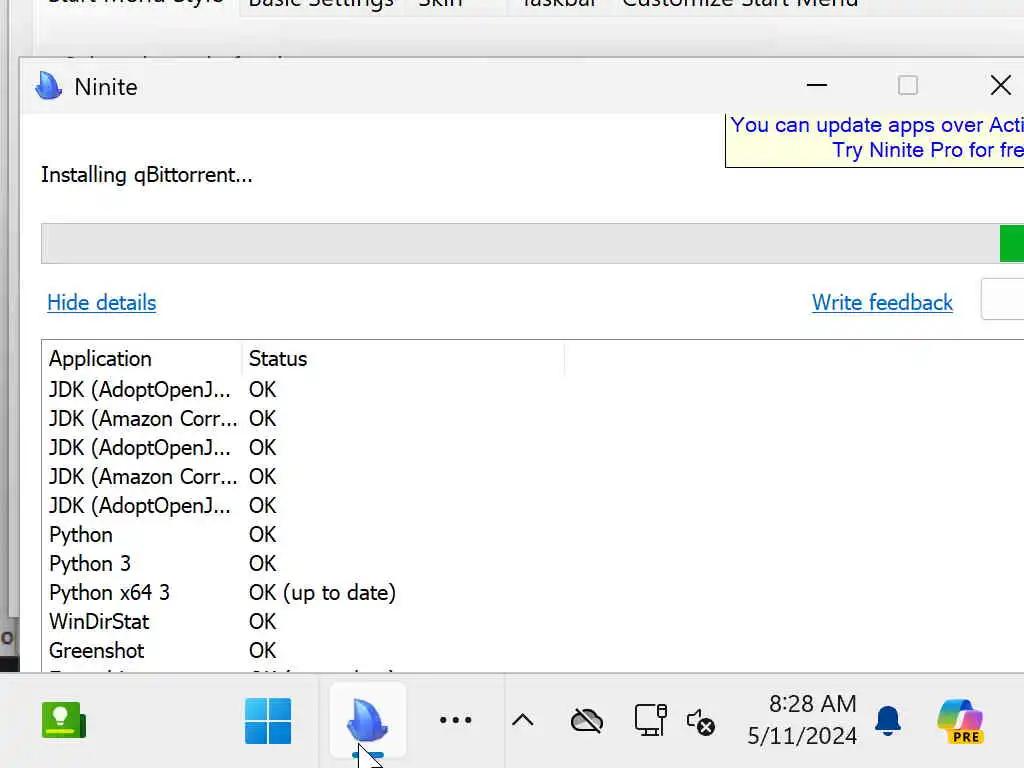1024x768 pixels.
Task: Click the Ninite logo in title bar
Action: pyautogui.click(x=48, y=86)
